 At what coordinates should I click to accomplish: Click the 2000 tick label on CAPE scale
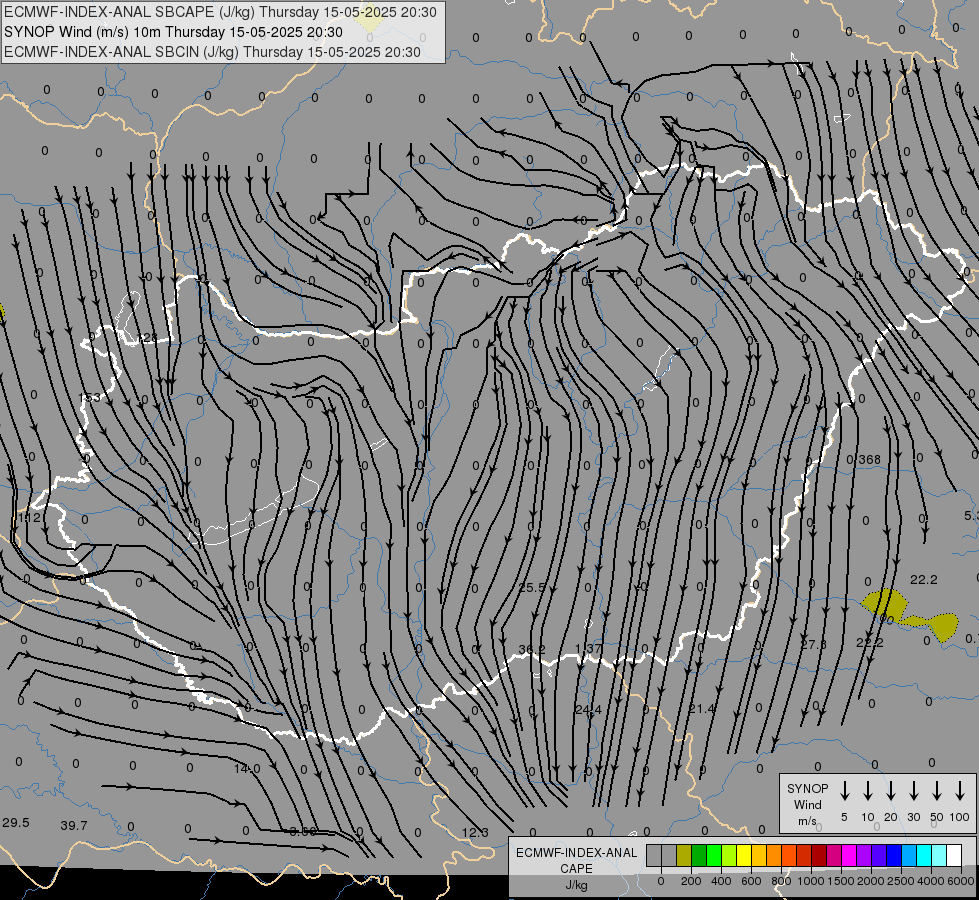tap(871, 881)
